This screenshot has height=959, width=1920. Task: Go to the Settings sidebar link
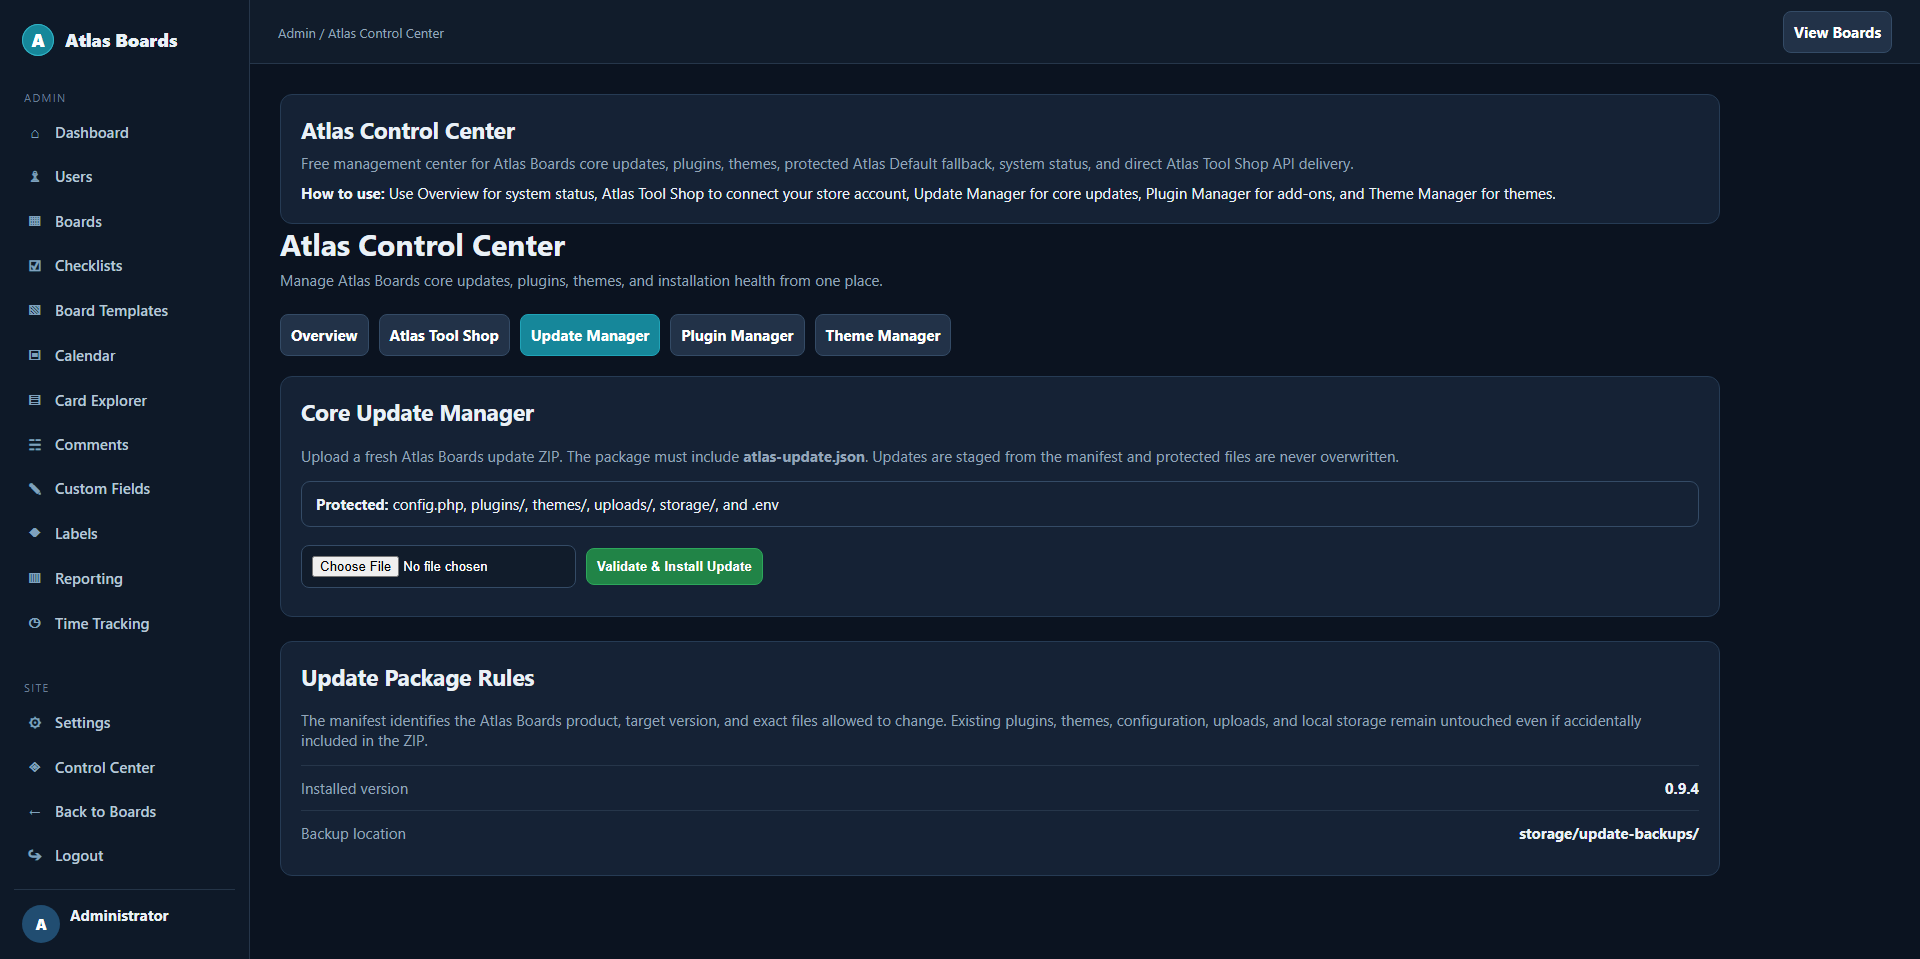pyautogui.click(x=83, y=723)
